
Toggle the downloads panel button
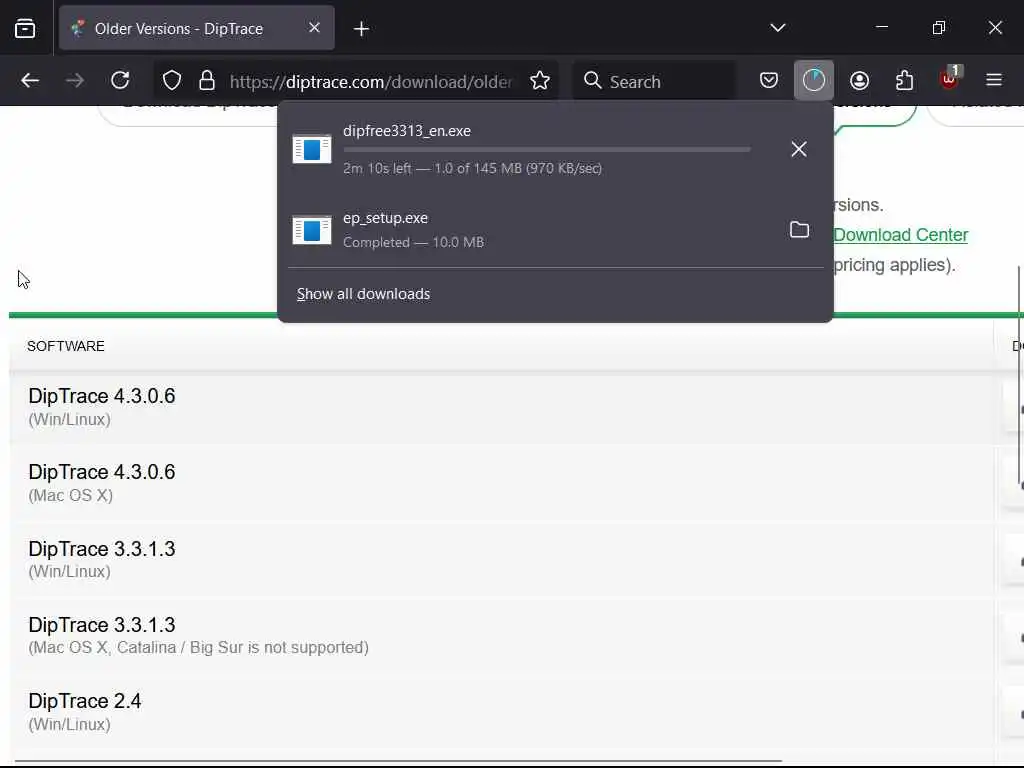coord(814,80)
